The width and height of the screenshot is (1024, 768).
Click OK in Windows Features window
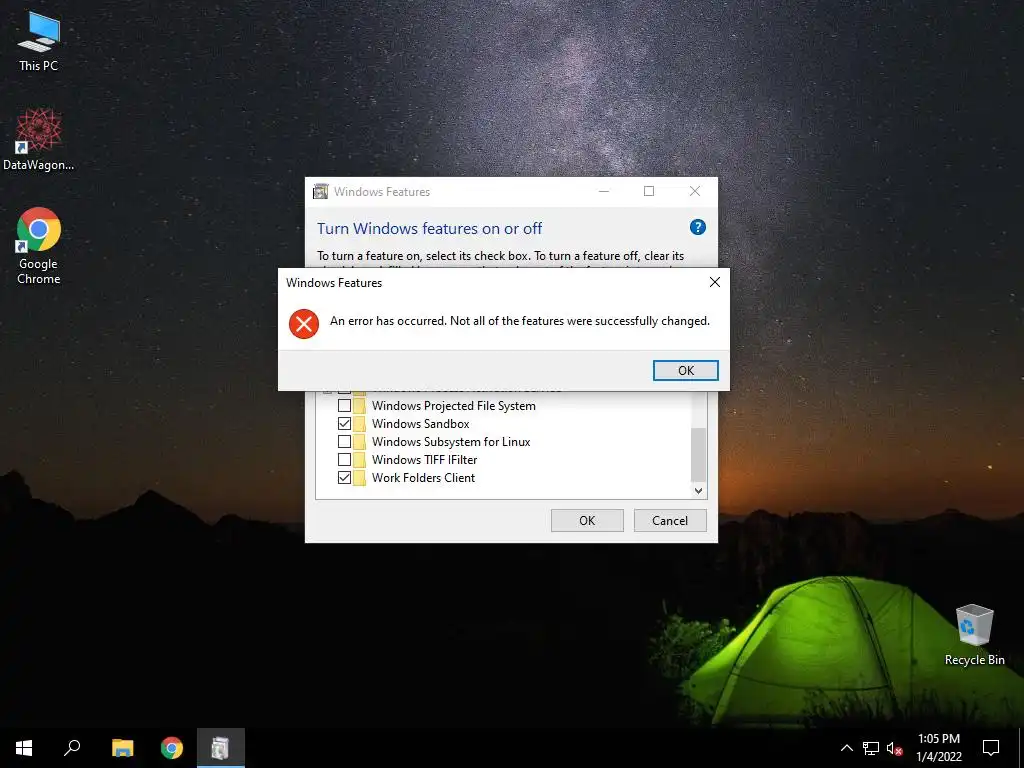587,520
